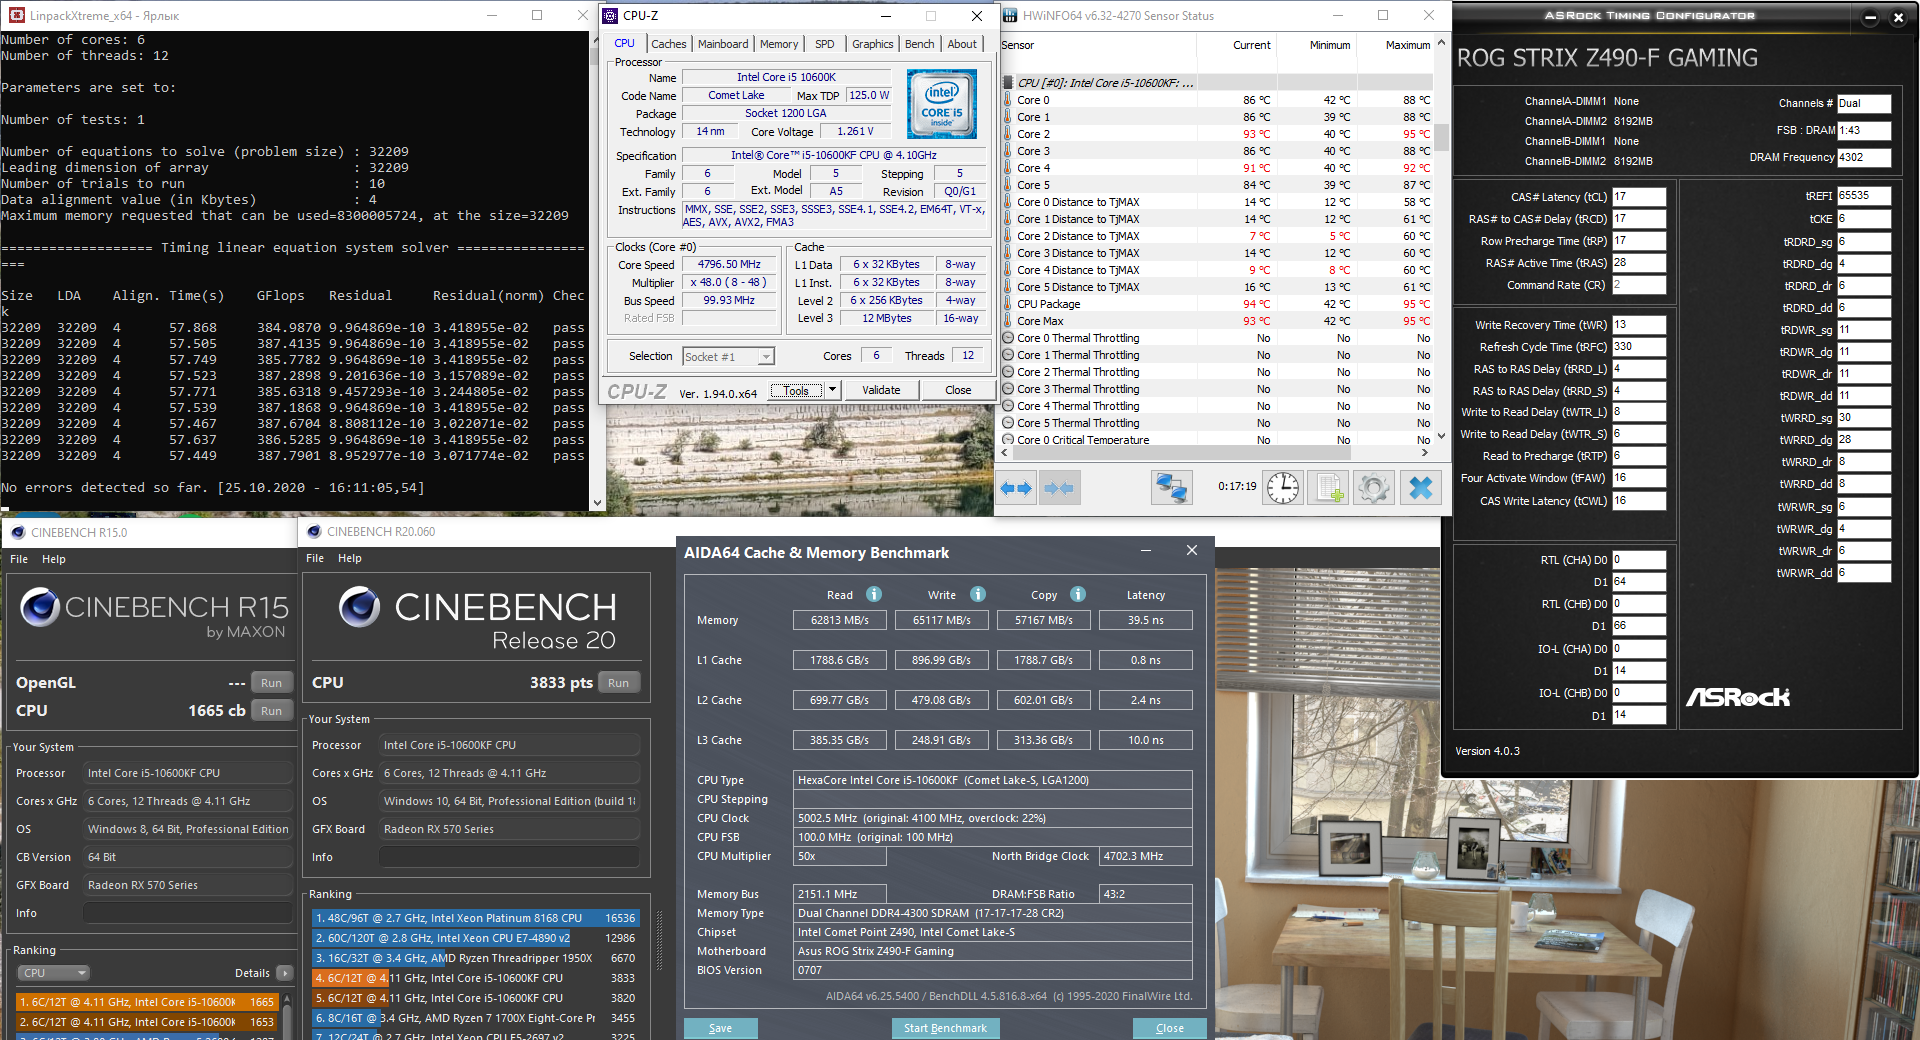The image size is (1920, 1040).
Task: Click thermometer icon beside Core Max sensor
Action: click(x=1008, y=321)
